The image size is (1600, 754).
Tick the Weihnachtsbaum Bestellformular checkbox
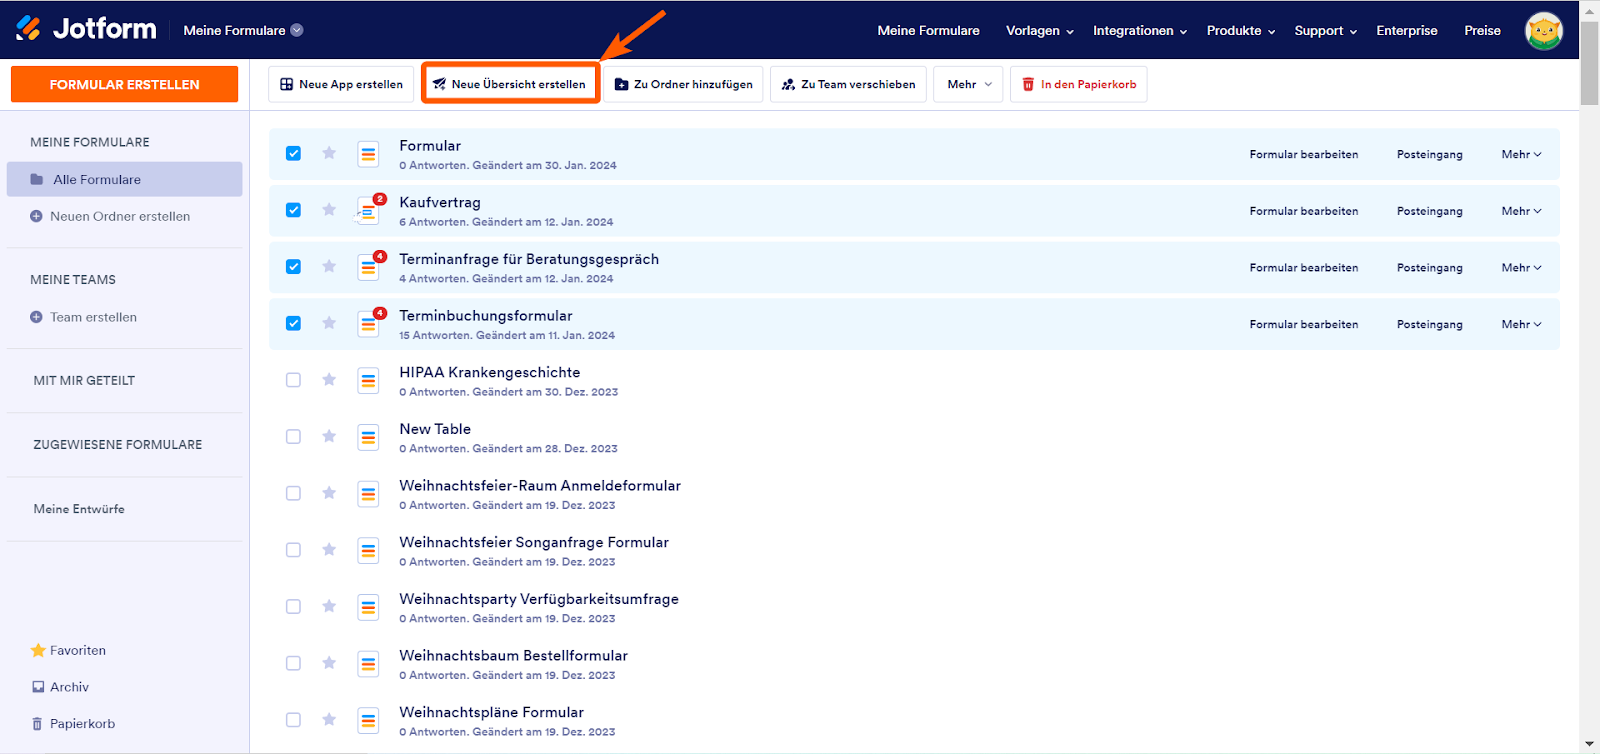click(x=293, y=663)
